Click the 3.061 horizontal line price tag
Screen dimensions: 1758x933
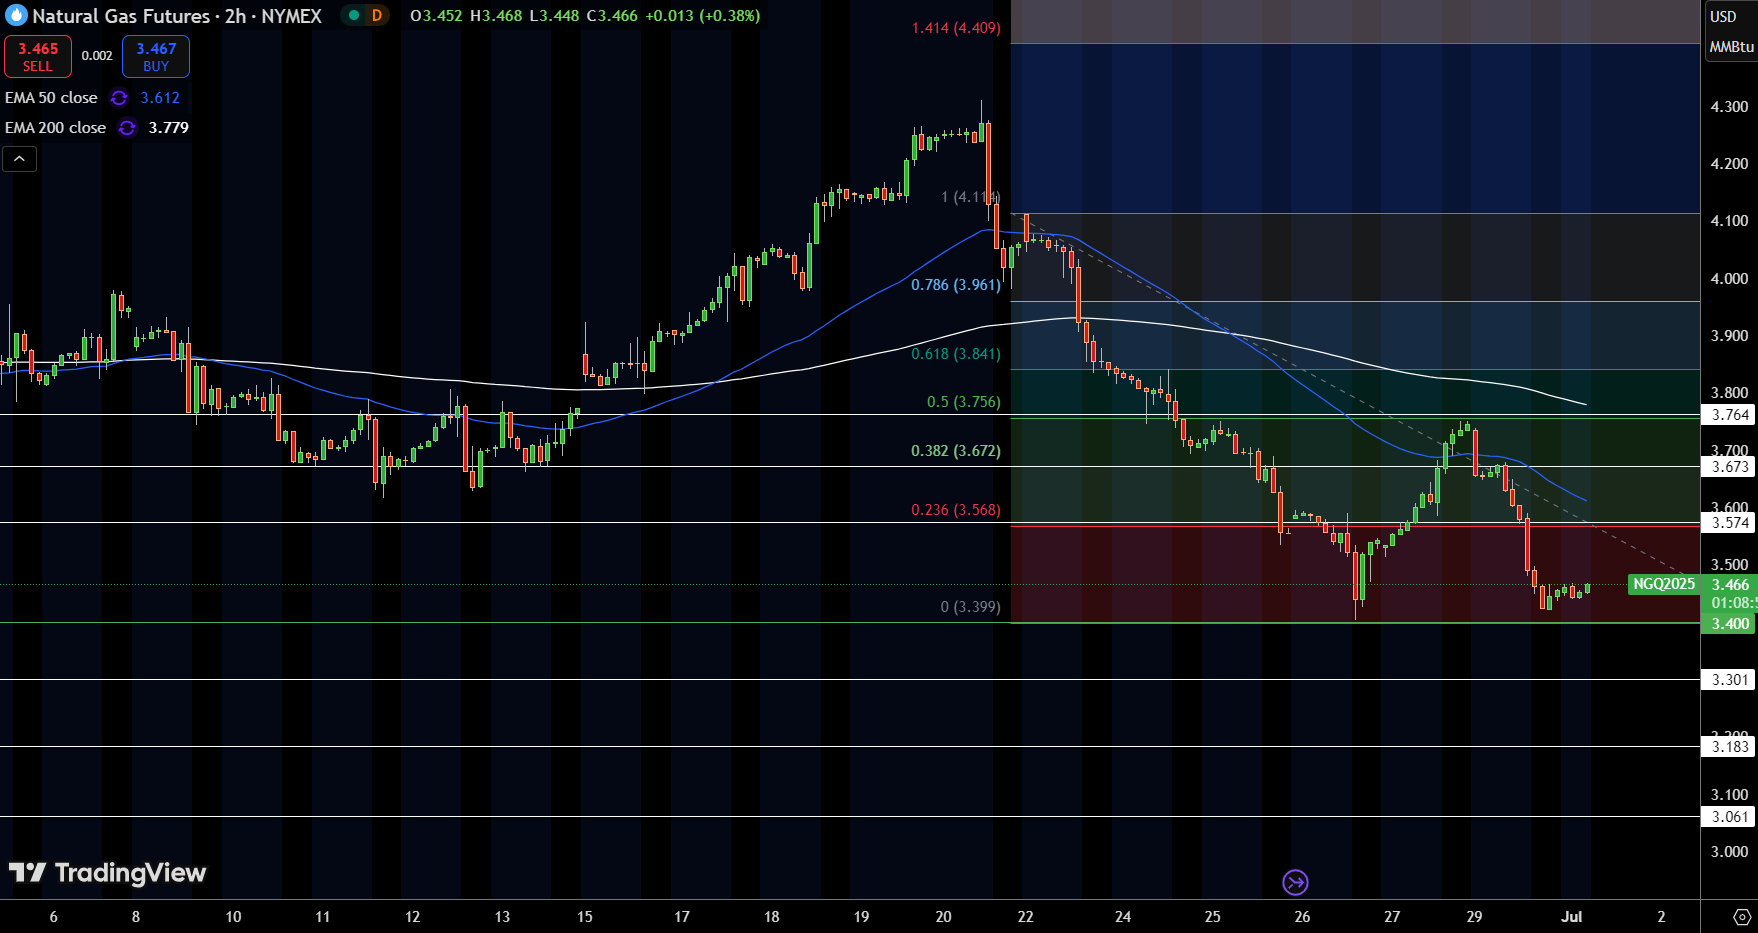pos(1730,817)
